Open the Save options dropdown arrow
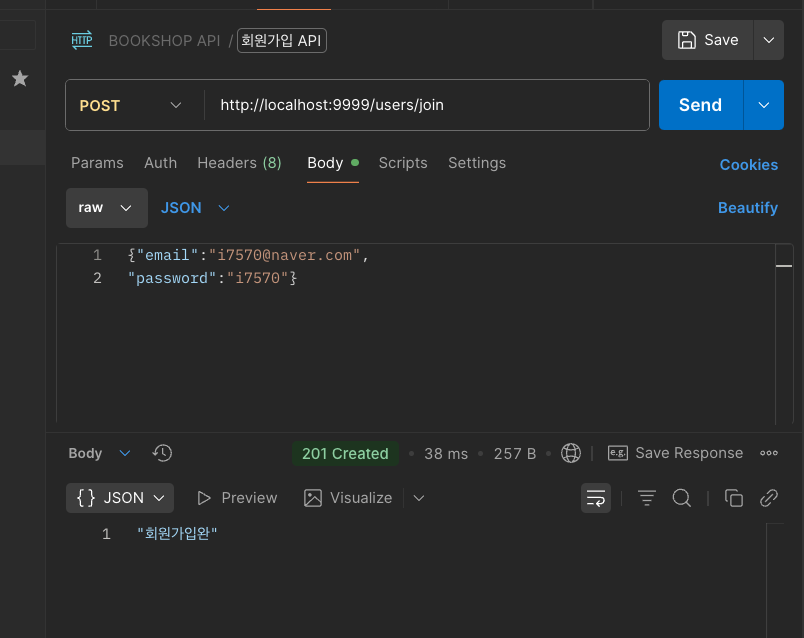 coord(768,40)
